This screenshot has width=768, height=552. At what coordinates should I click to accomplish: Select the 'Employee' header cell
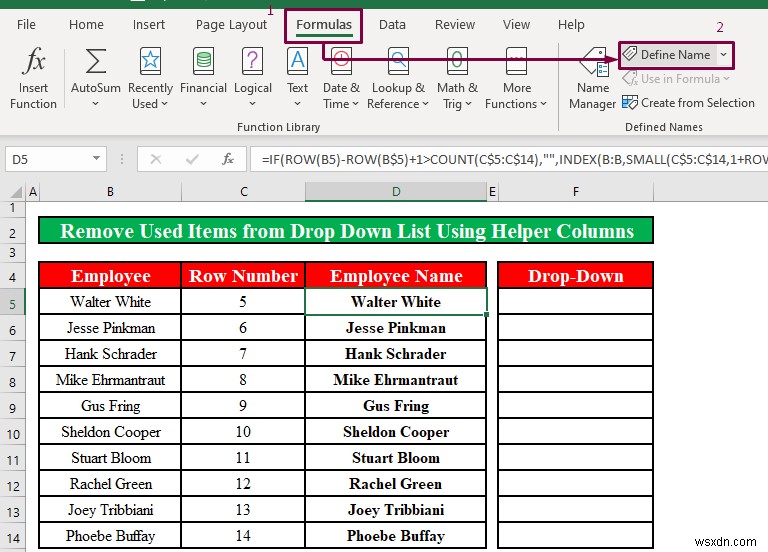tap(110, 276)
